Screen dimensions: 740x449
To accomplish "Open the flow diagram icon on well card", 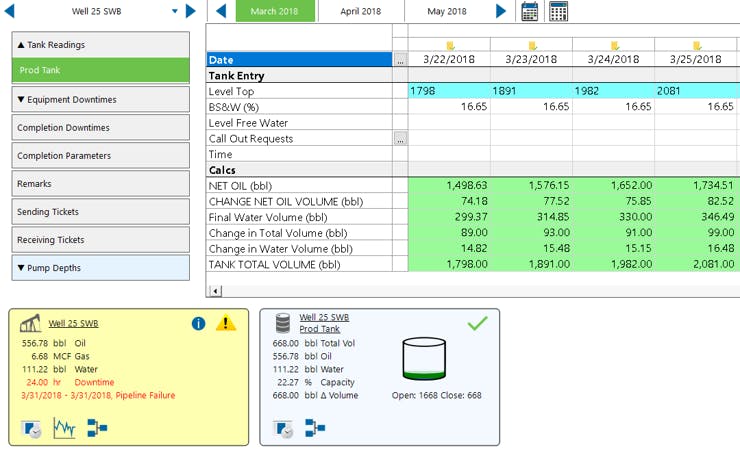I will point(97,428).
